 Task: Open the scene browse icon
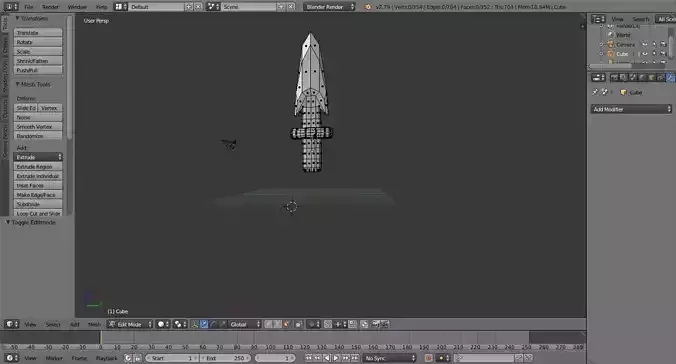pyautogui.click(x=213, y=7)
